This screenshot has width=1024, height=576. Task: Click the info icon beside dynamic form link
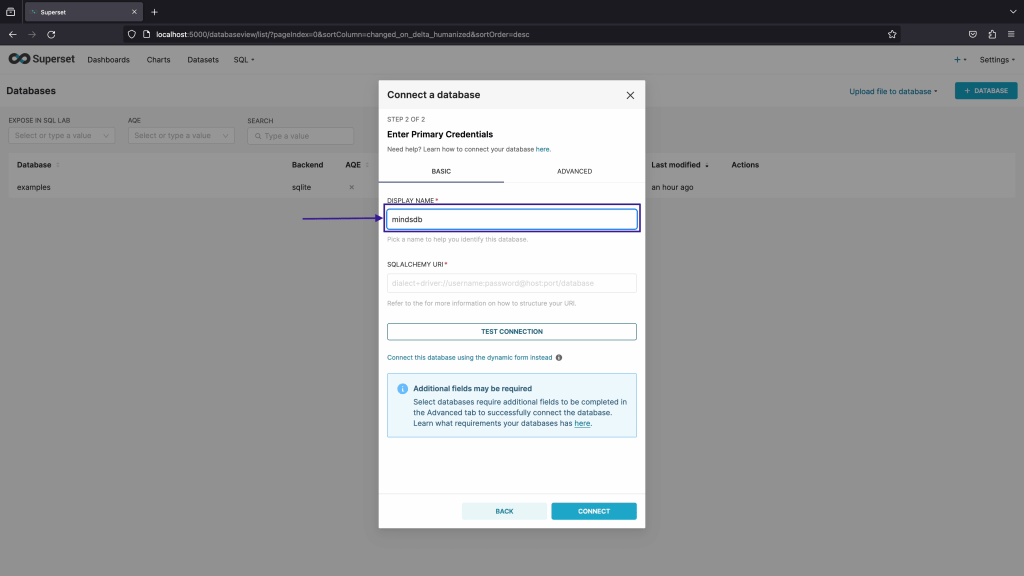coord(559,357)
